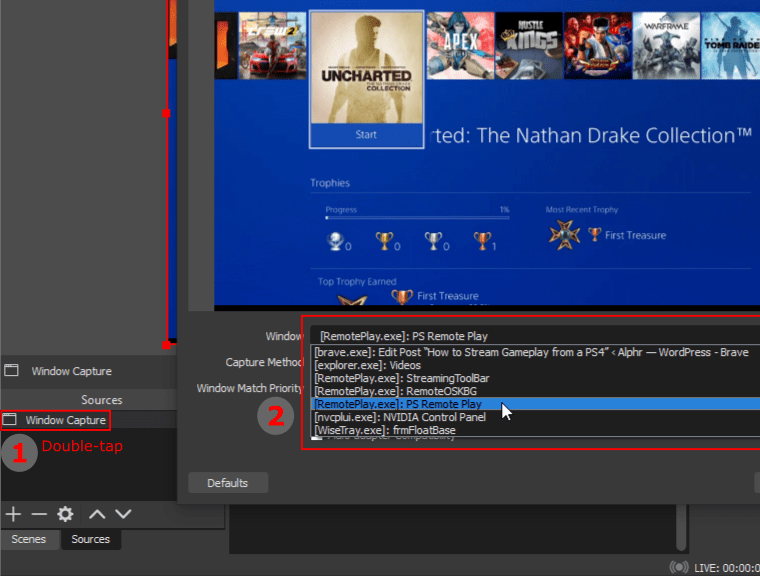Select the Window Capture row in Sources list
The width and height of the screenshot is (760, 576).
pos(88,420)
